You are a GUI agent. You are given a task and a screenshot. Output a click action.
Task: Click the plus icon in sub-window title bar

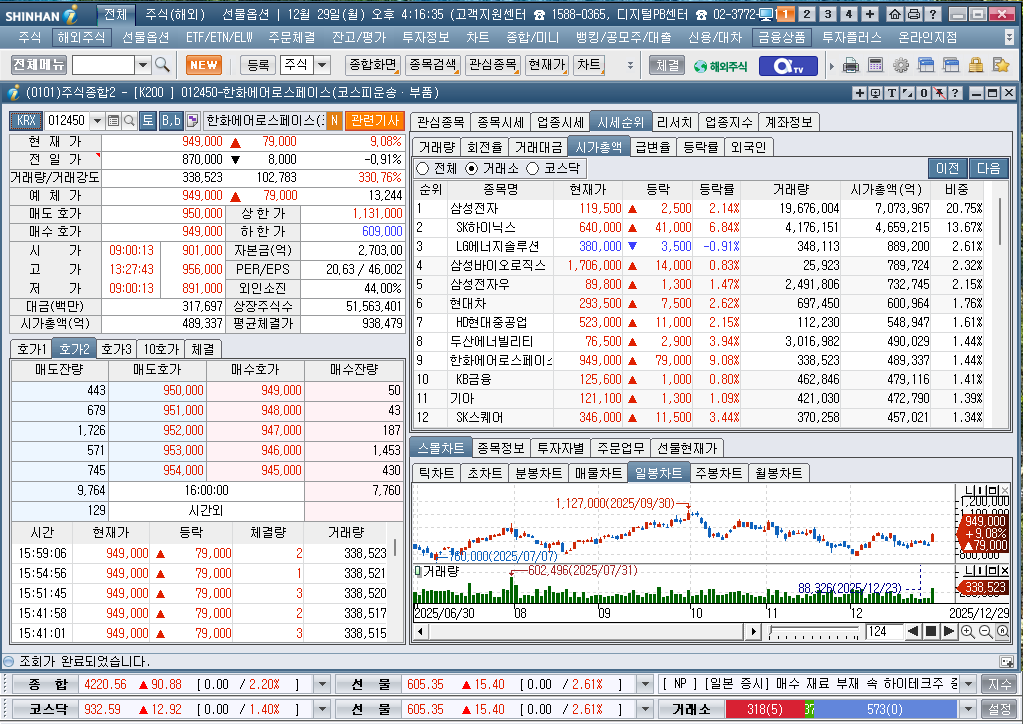(860, 93)
